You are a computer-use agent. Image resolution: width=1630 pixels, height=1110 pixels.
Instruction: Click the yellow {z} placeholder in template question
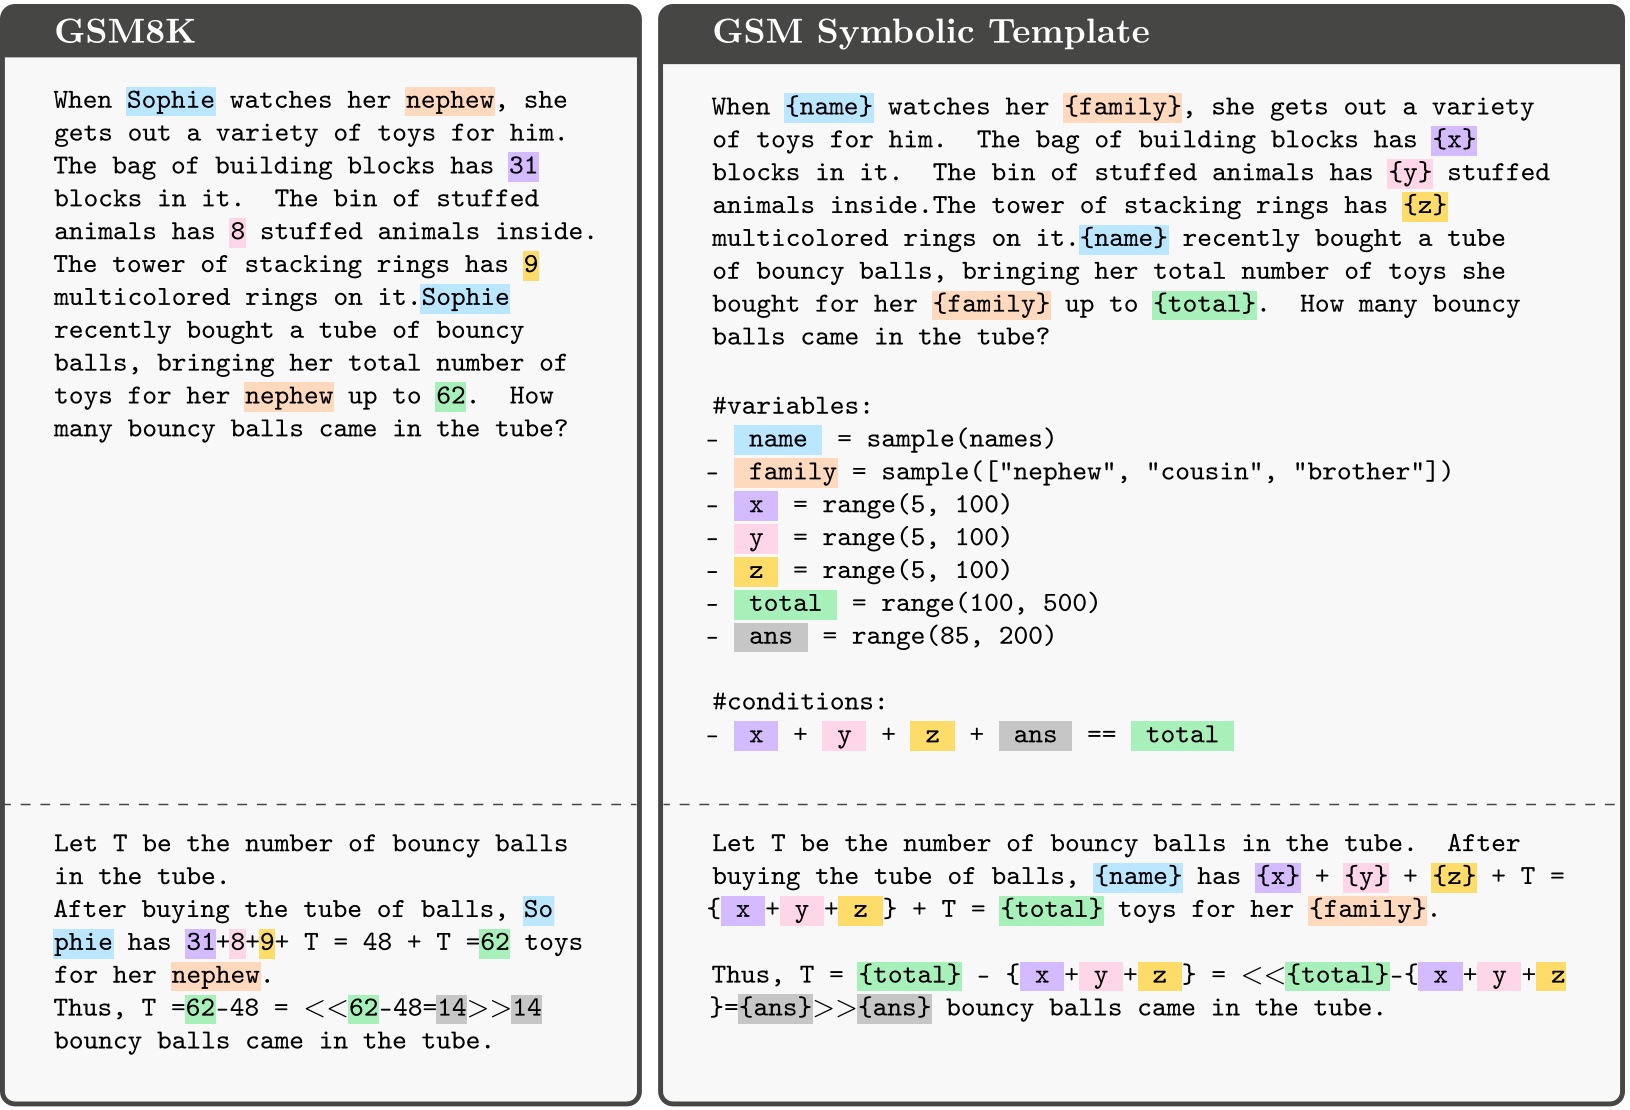(x=1424, y=206)
